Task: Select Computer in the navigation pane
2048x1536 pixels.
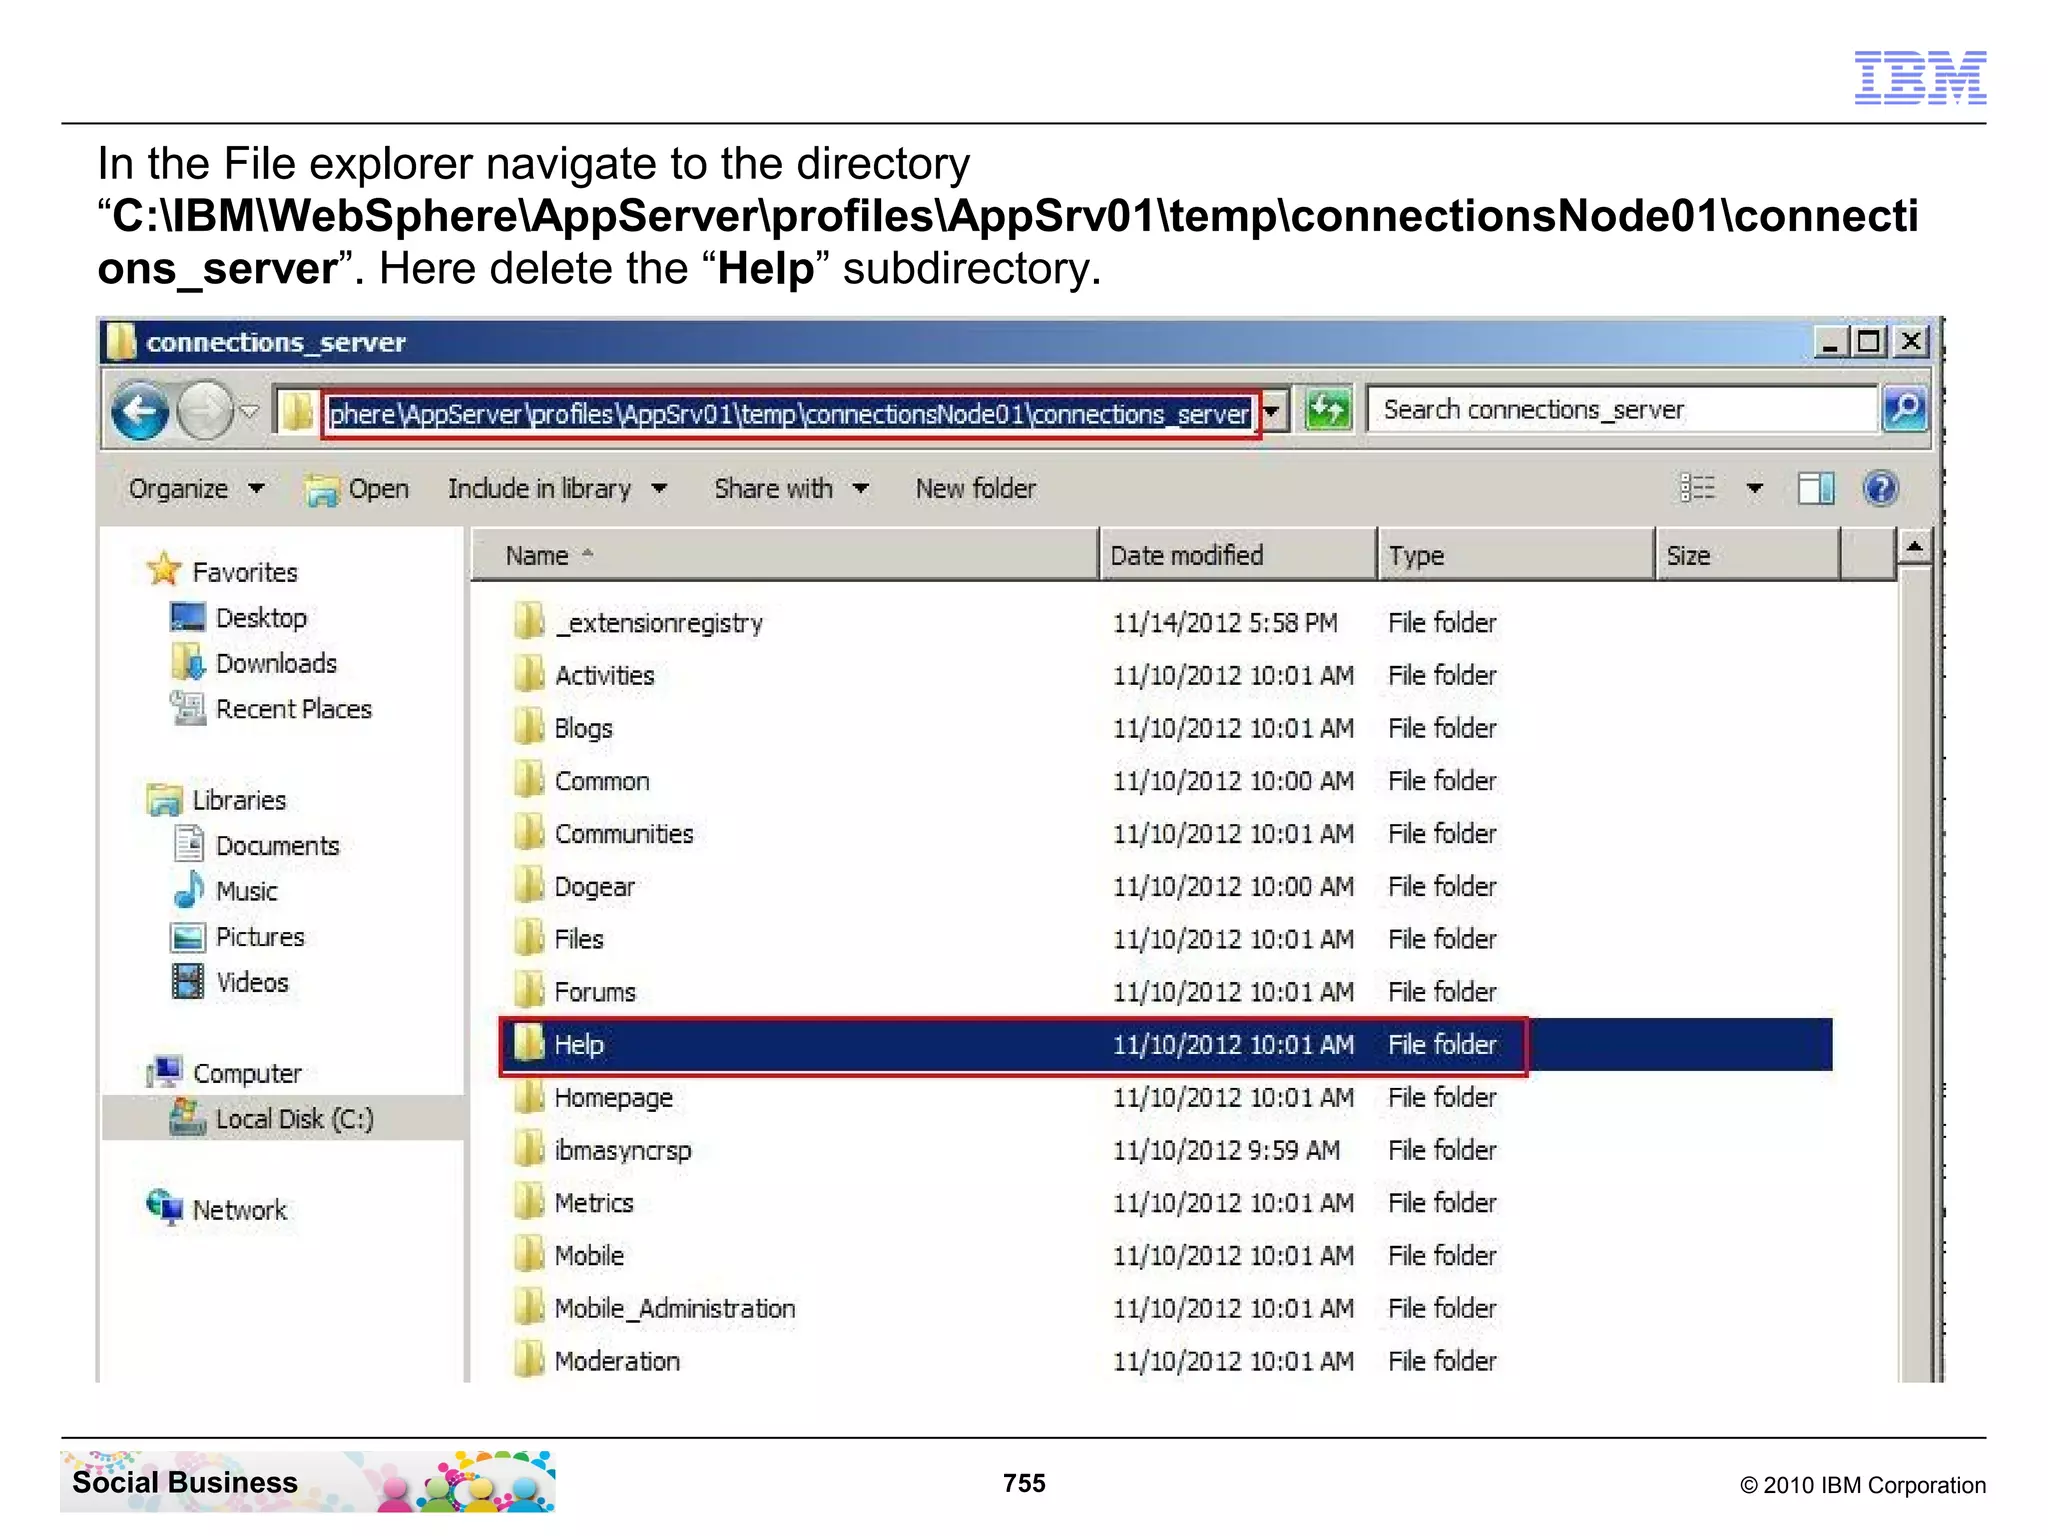Action: click(247, 1074)
